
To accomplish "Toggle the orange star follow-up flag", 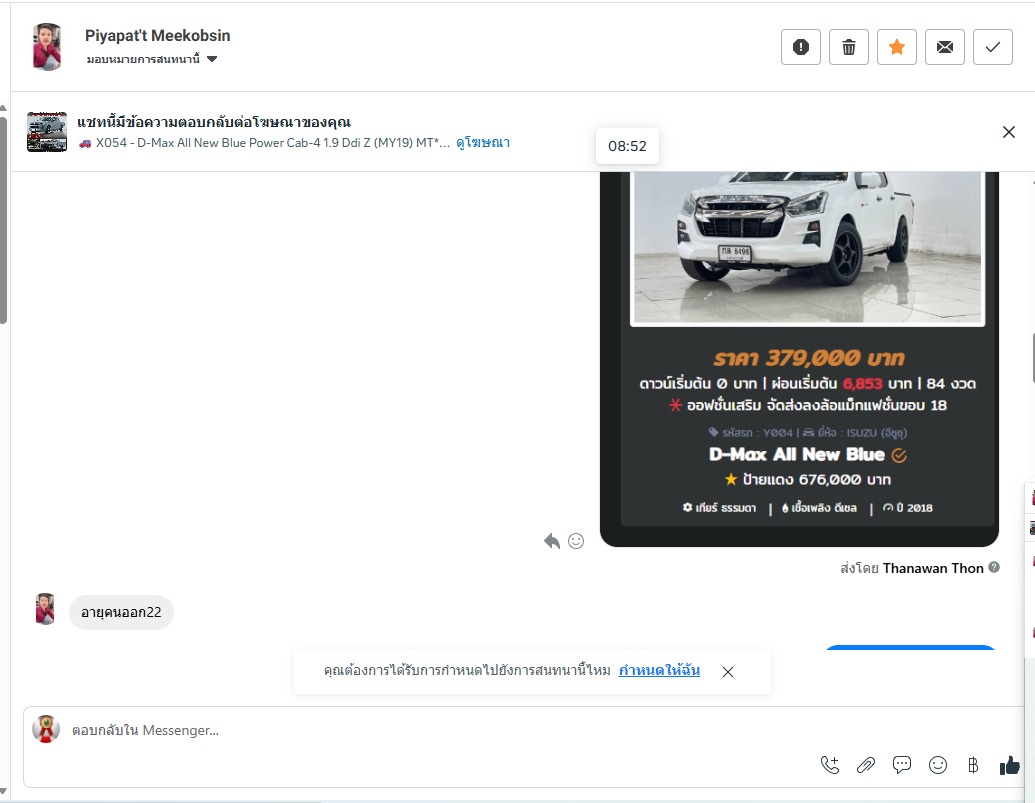I will pos(897,47).
